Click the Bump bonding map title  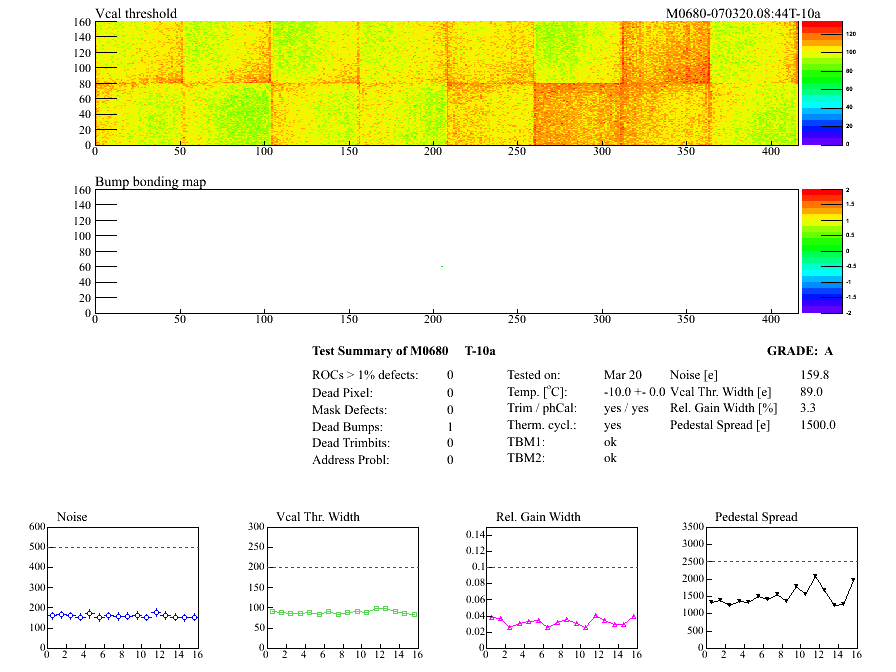(x=150, y=182)
